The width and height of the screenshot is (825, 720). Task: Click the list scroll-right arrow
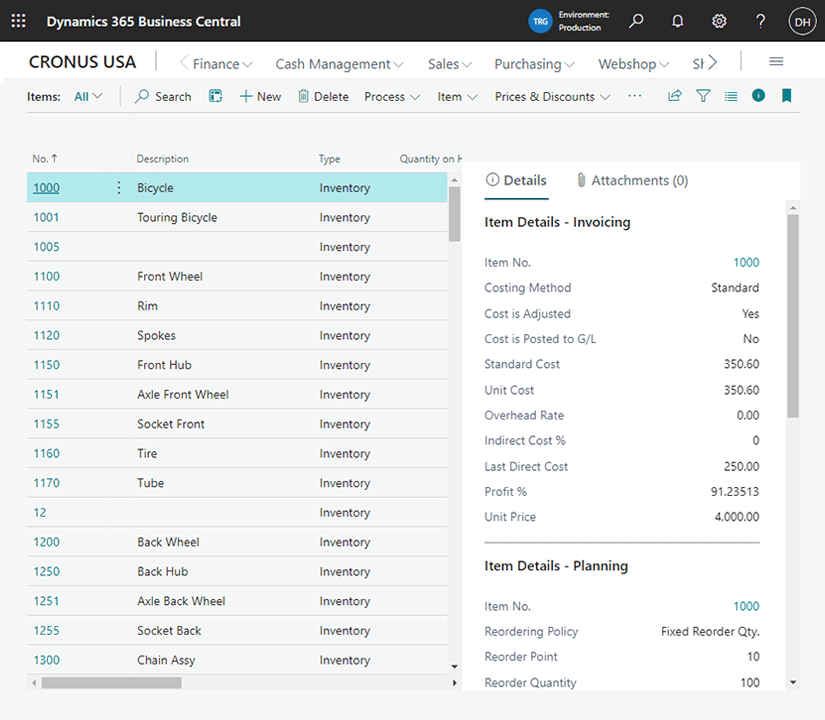click(x=455, y=683)
